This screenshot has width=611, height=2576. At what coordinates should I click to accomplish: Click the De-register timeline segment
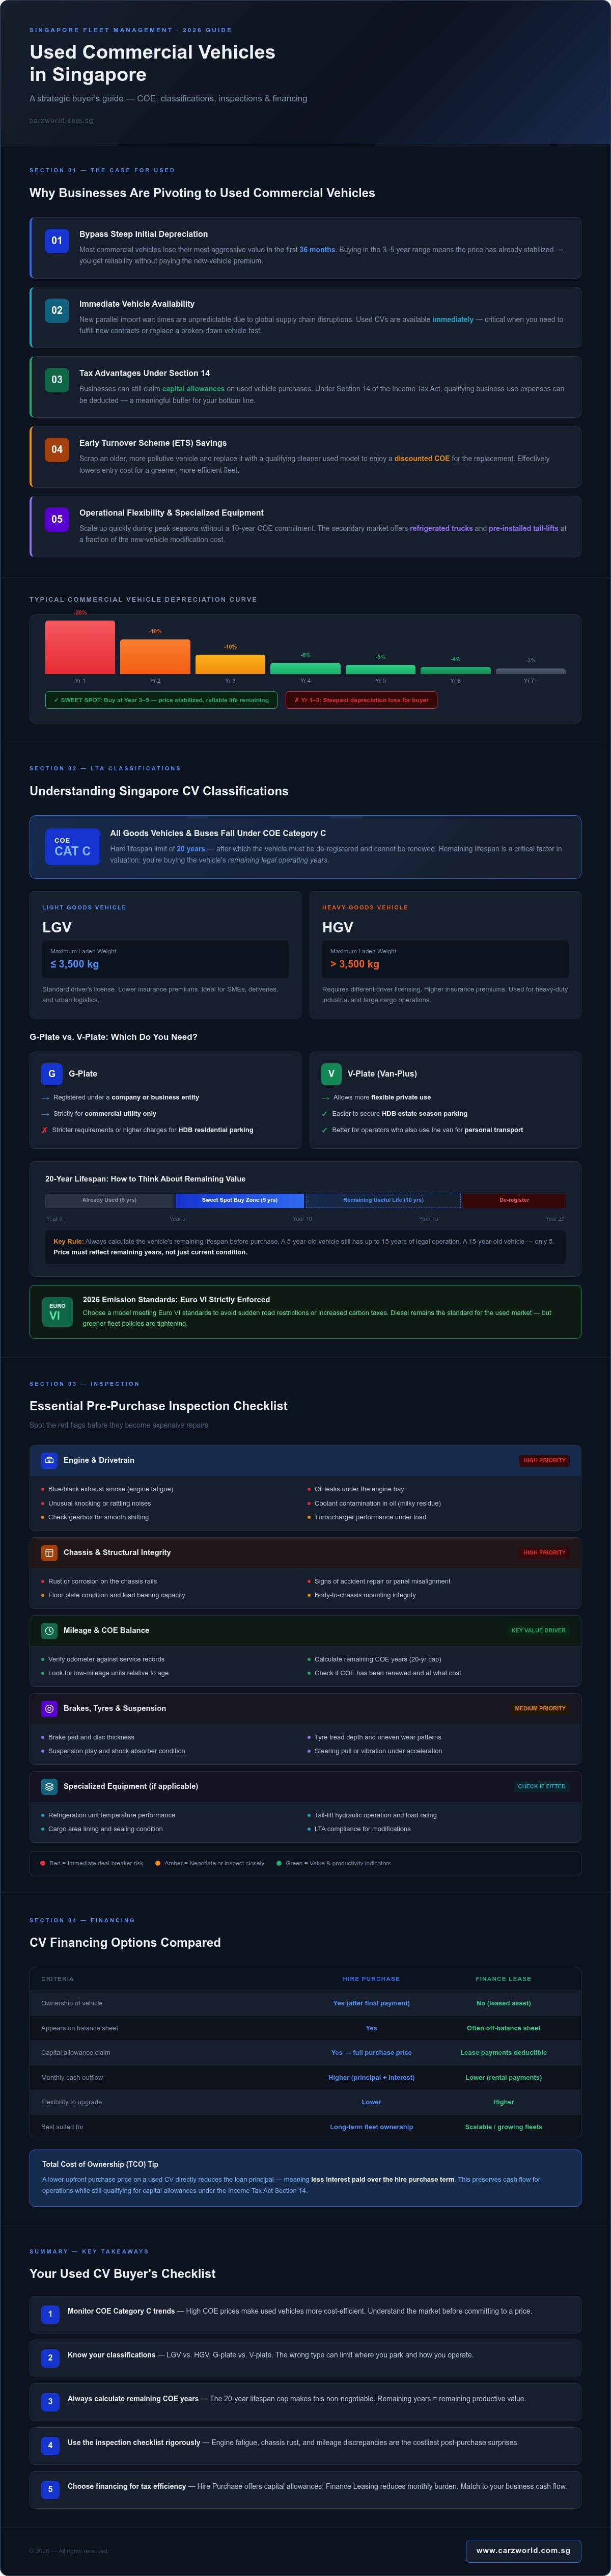coord(514,1200)
